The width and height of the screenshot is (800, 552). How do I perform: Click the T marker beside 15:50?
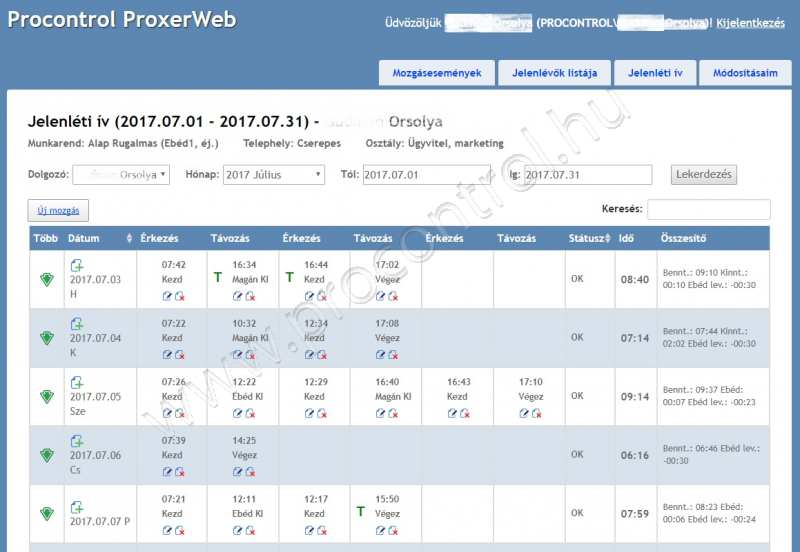click(361, 511)
